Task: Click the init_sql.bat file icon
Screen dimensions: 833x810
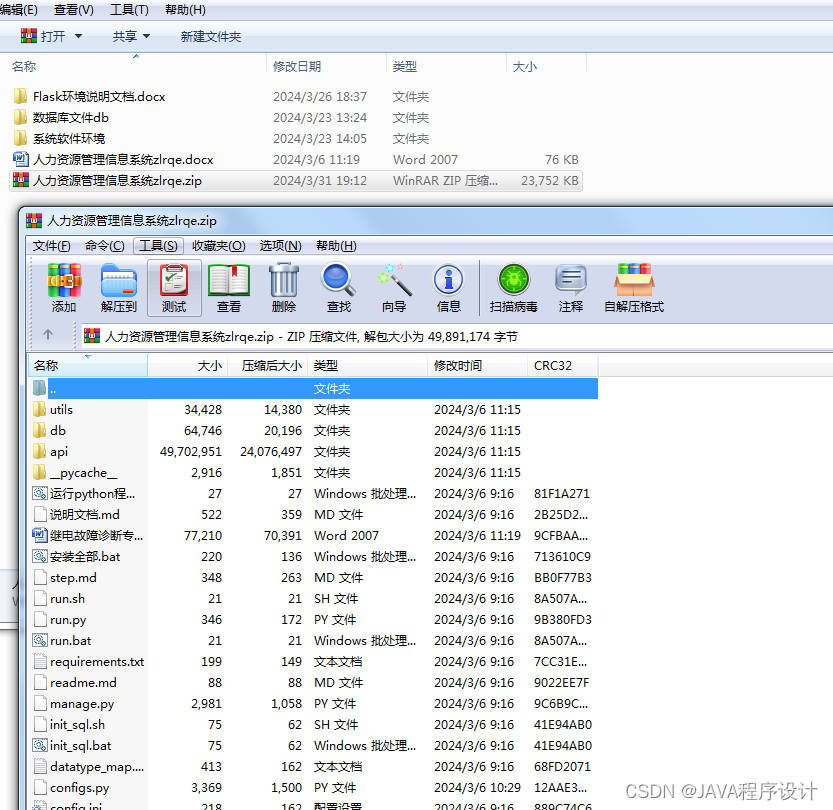Action: [40, 746]
